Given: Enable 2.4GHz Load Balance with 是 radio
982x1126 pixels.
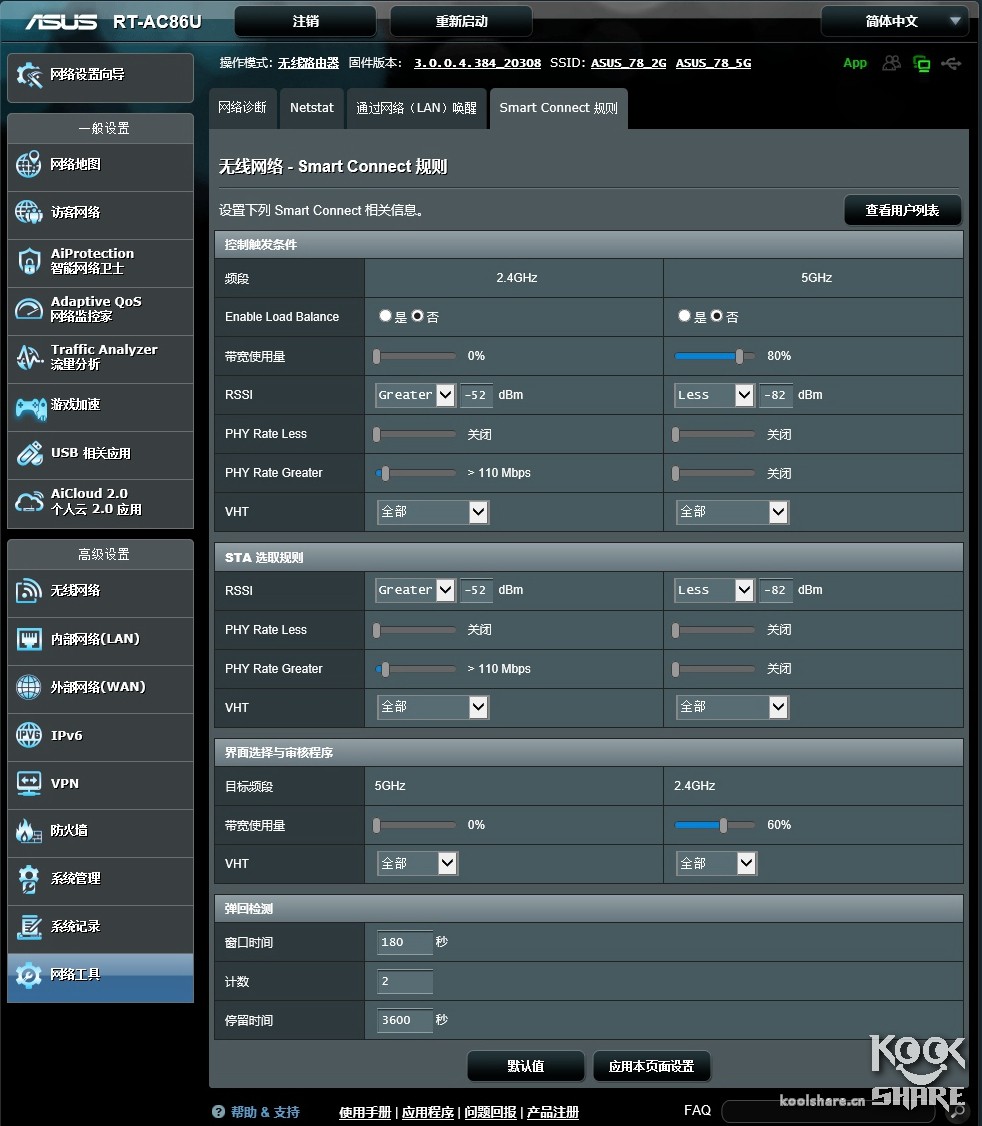Looking at the screenshot, I should [x=385, y=316].
